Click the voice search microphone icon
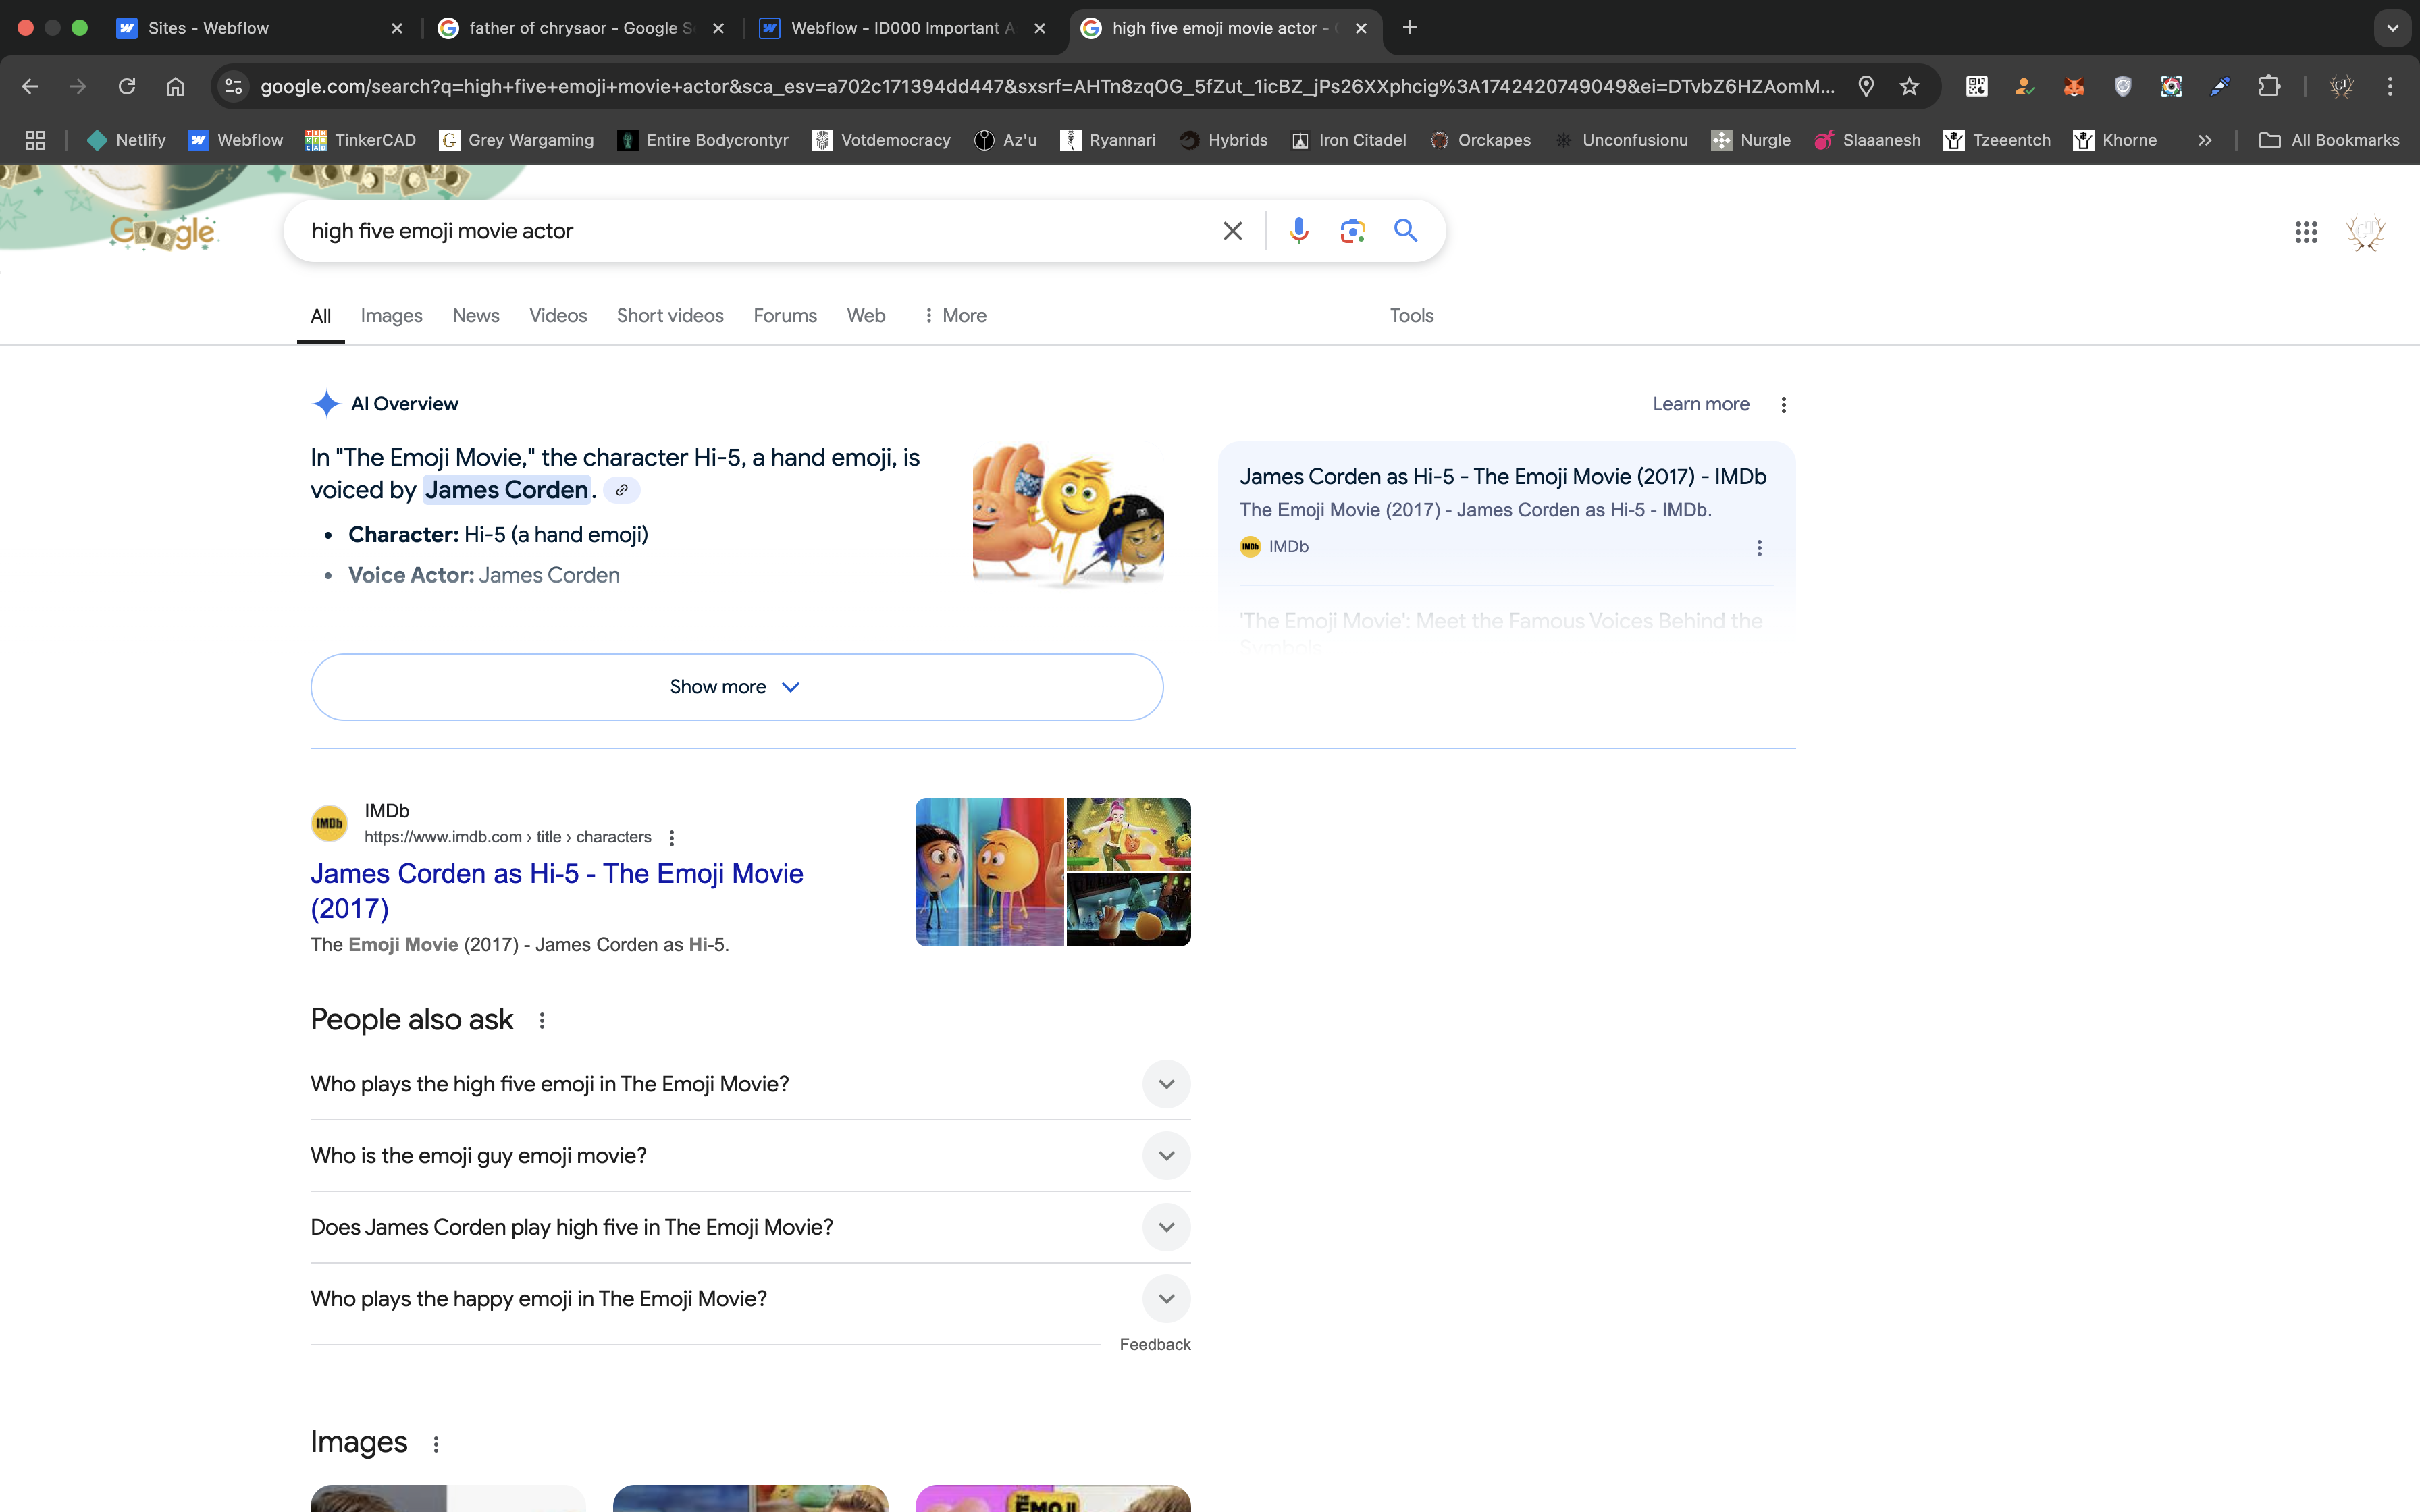Screen dimensions: 2420x1512 click(x=1298, y=231)
